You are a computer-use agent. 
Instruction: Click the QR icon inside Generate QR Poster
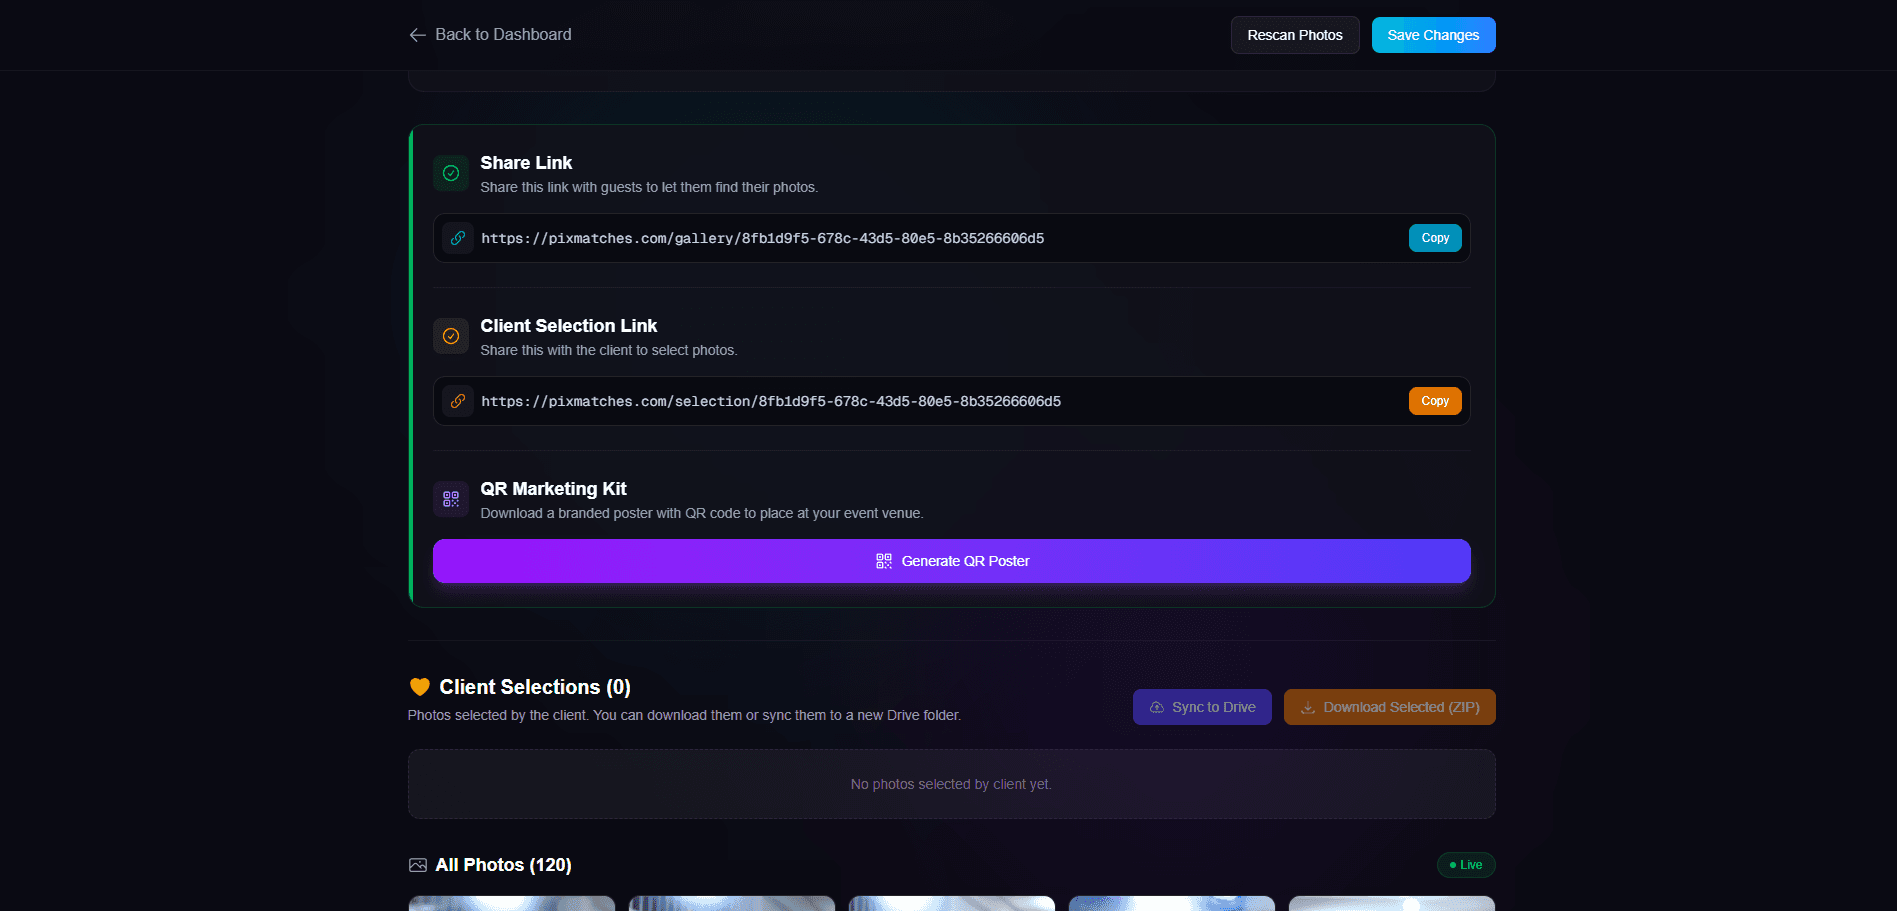[x=883, y=561]
